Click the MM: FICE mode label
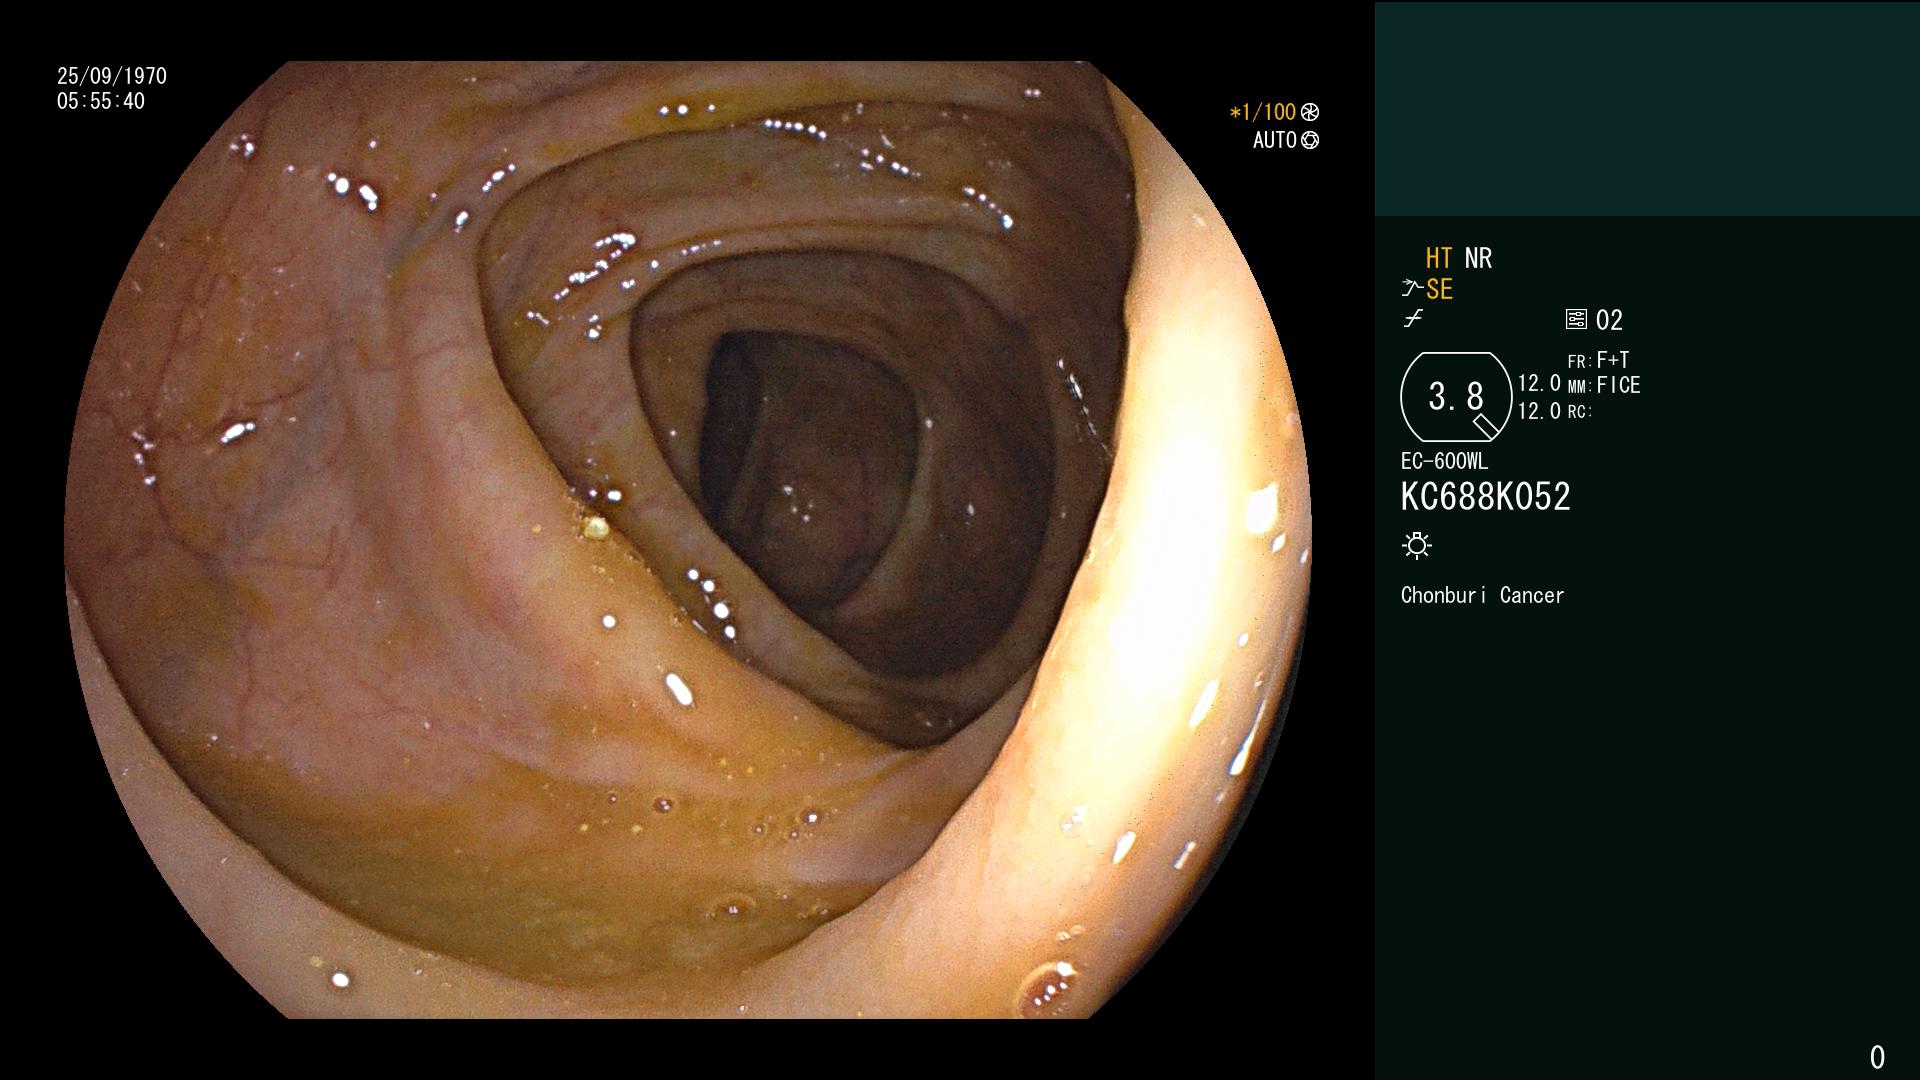Screen dimensions: 1920x1080 tap(1604, 385)
